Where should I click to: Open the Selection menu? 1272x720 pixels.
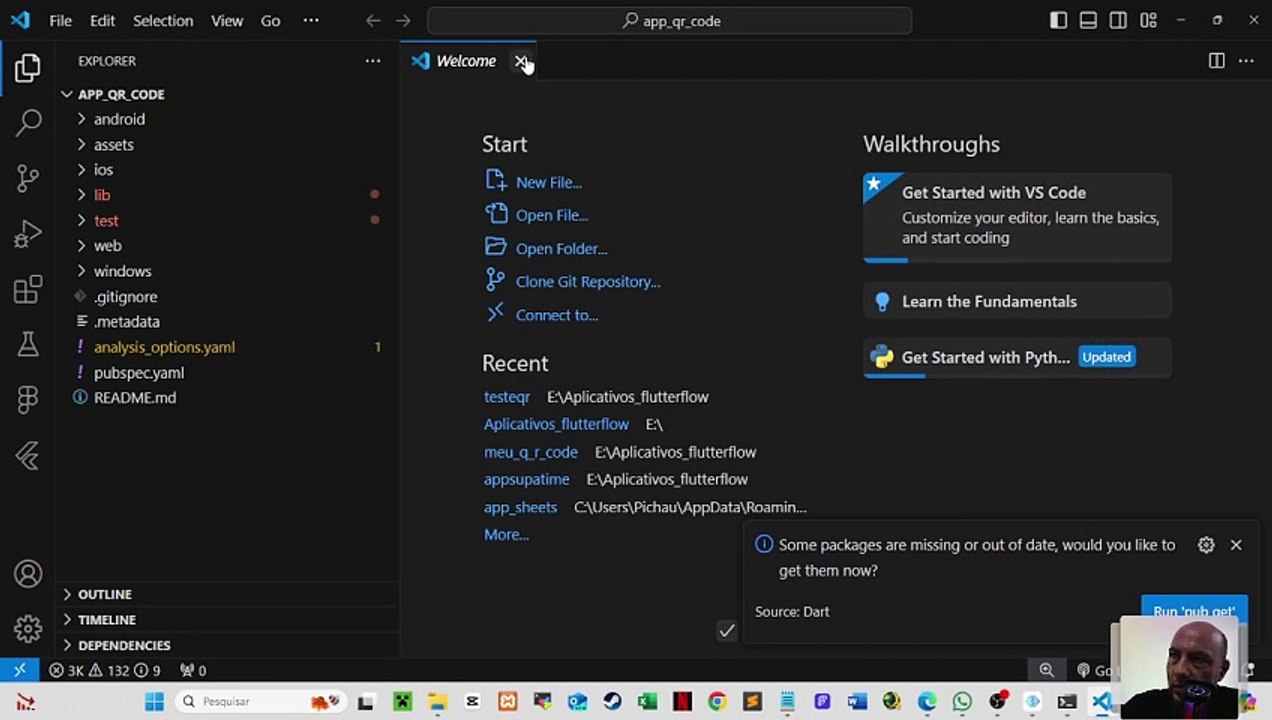163,20
